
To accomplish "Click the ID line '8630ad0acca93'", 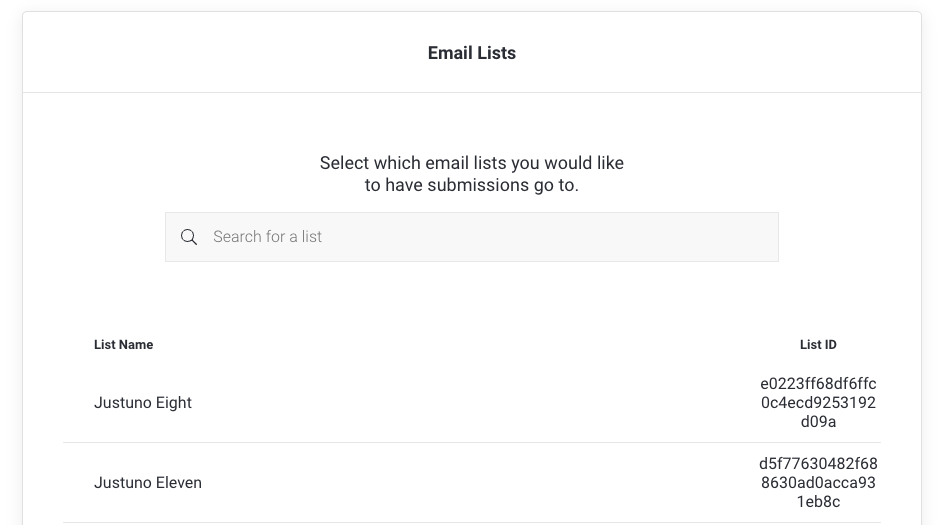I will (x=818, y=483).
